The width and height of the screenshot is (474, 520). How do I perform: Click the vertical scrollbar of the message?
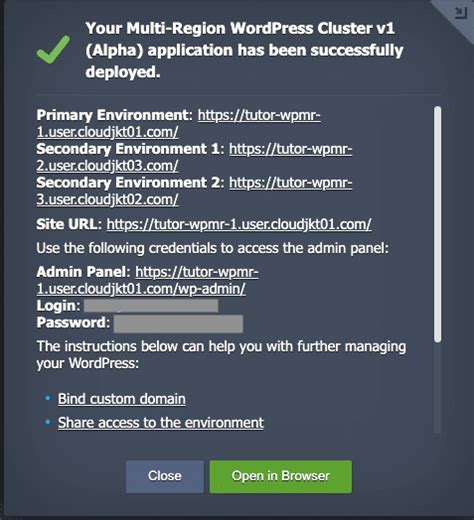coord(438,224)
